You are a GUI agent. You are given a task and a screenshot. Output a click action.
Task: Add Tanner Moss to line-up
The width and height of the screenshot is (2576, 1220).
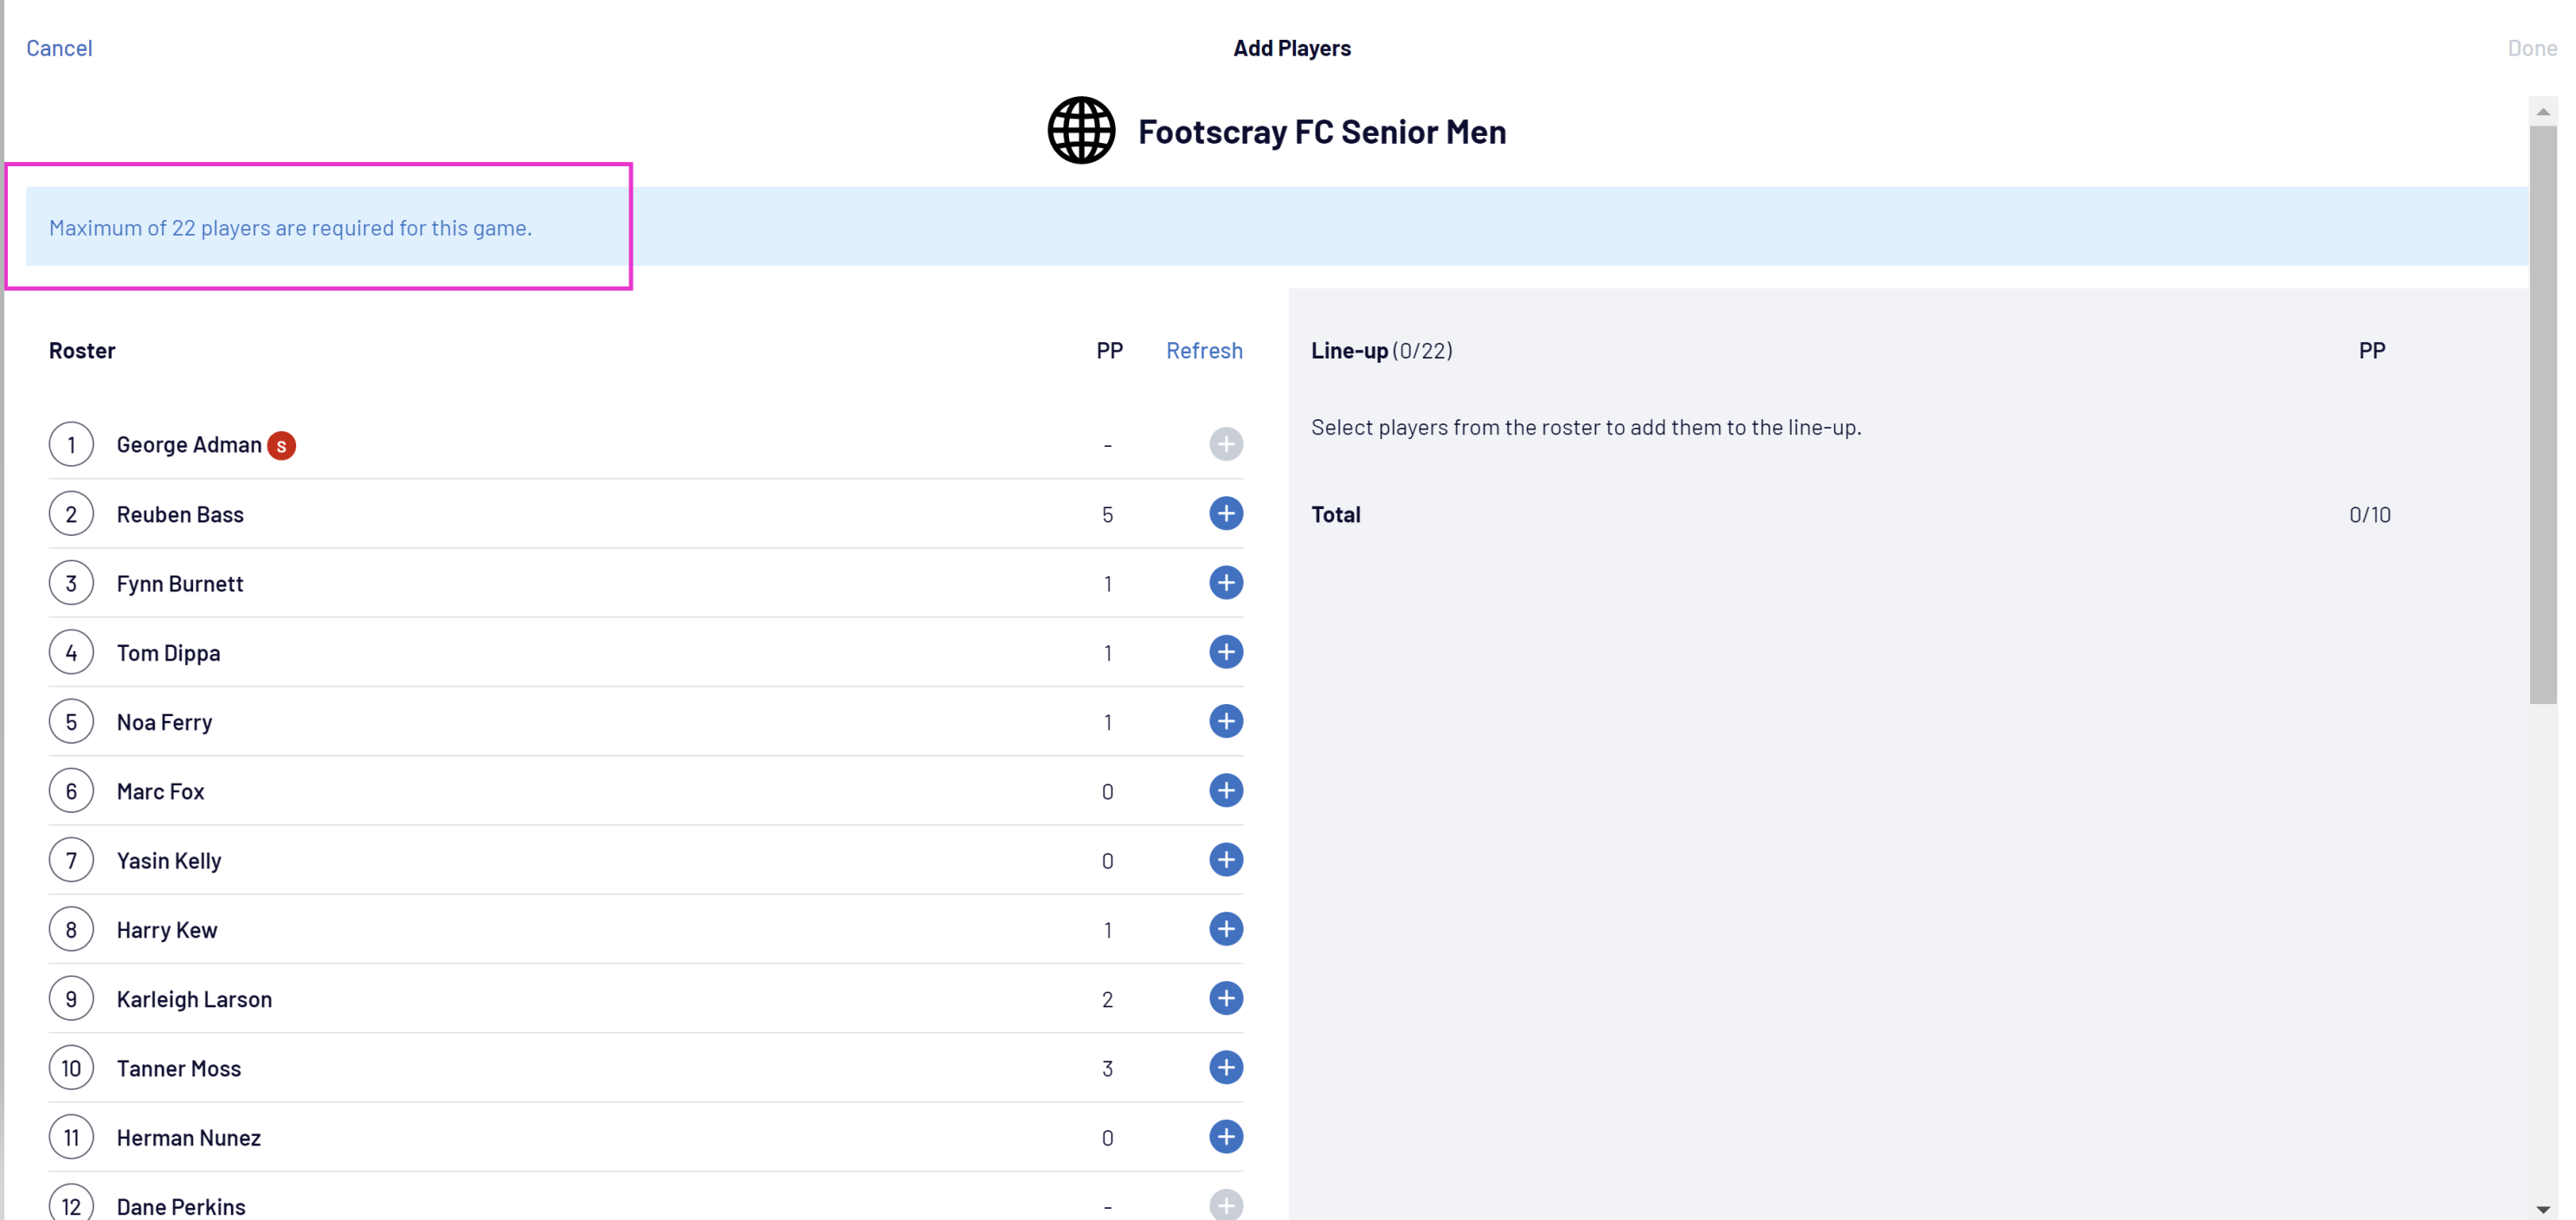pos(1225,1068)
